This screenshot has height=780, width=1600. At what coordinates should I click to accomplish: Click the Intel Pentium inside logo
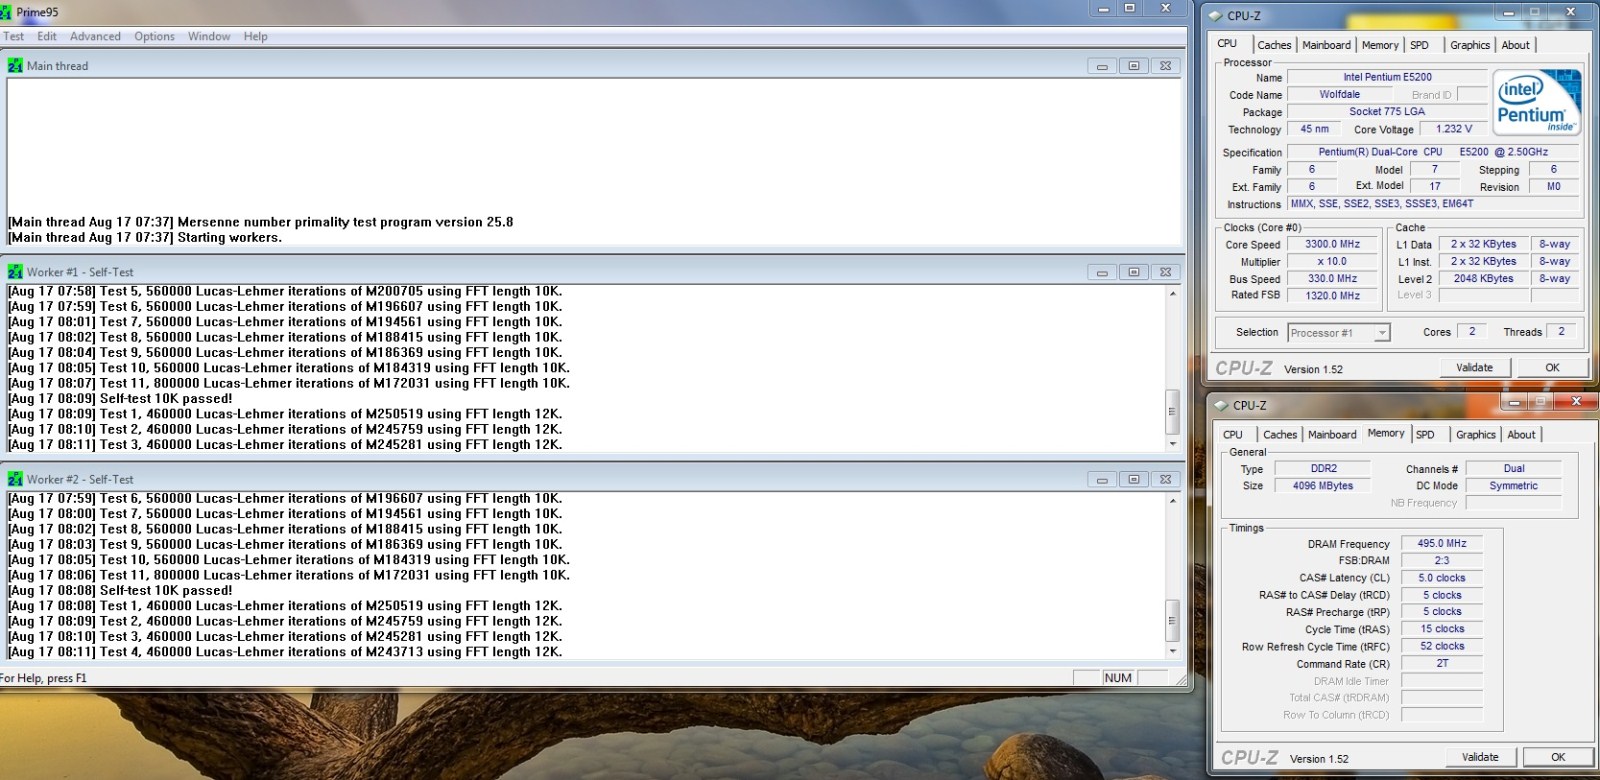1537,103
